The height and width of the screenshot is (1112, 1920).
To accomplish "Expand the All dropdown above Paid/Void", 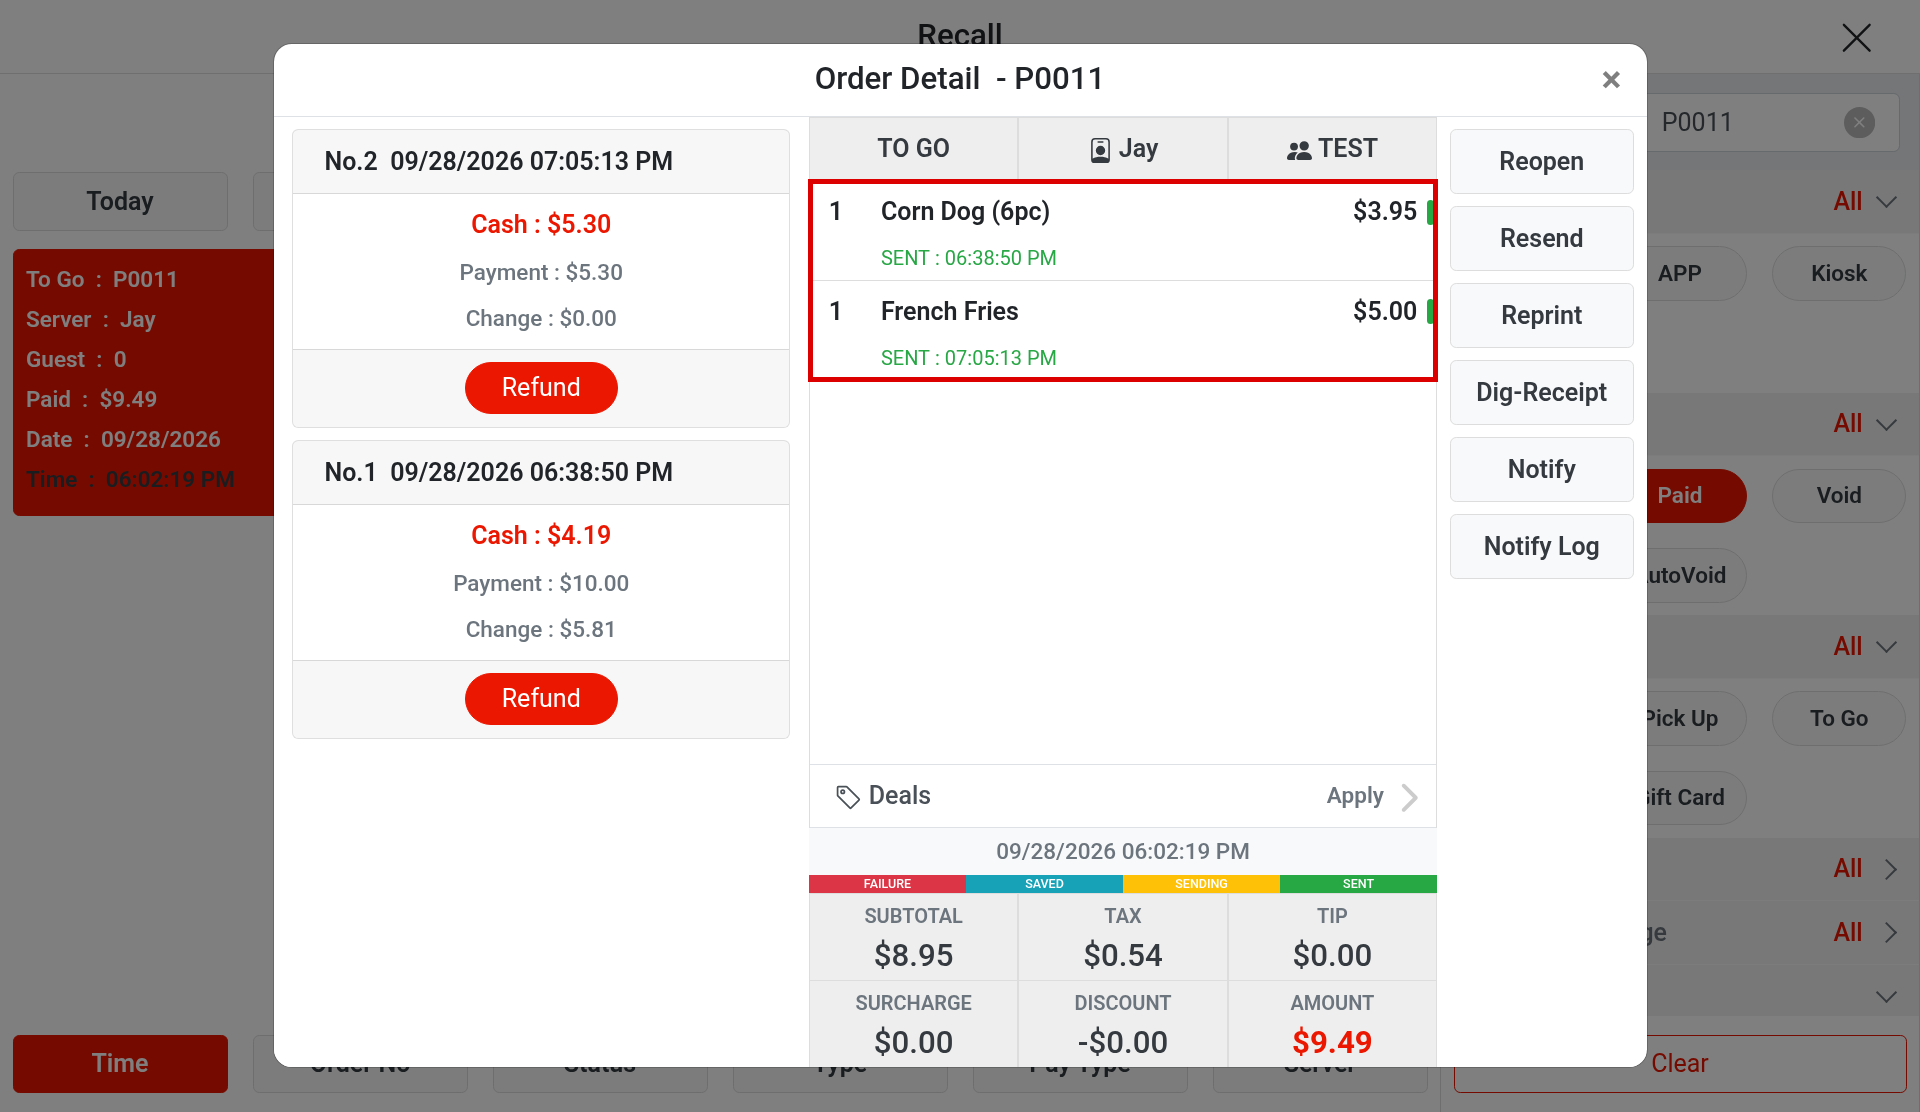I will click(1865, 424).
